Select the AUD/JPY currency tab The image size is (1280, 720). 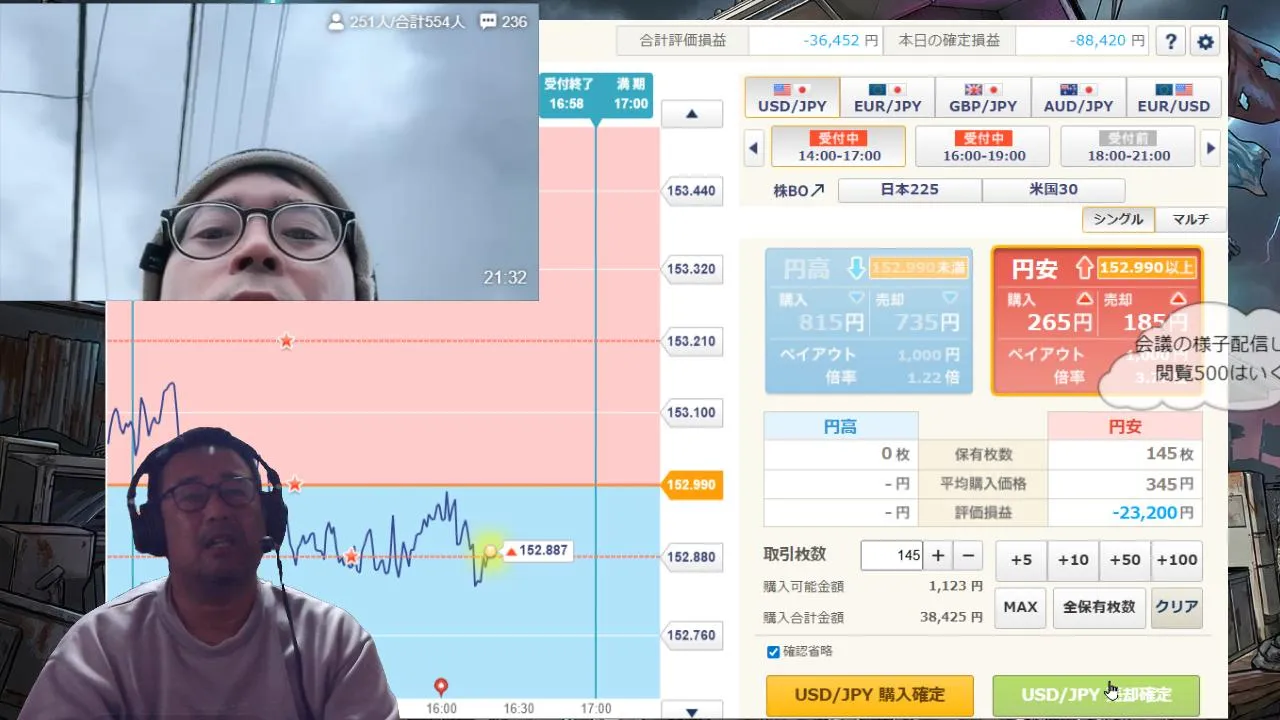click(x=1078, y=98)
